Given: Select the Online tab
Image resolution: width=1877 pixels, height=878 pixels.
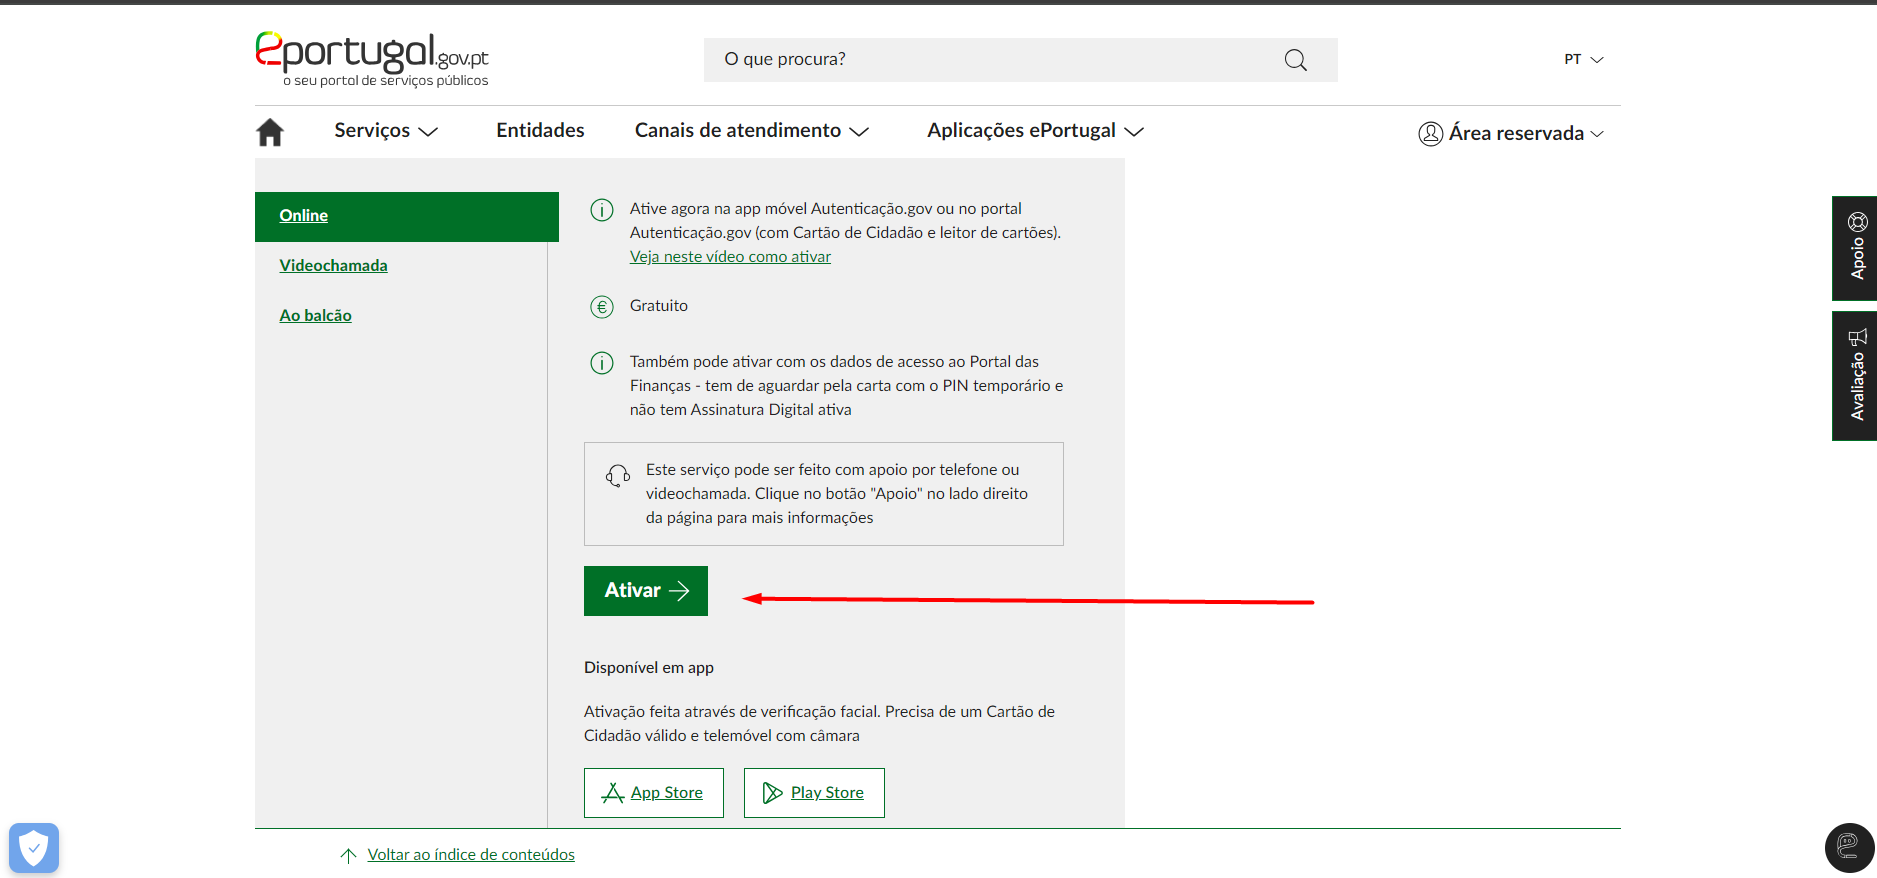Looking at the screenshot, I should click(x=407, y=217).
